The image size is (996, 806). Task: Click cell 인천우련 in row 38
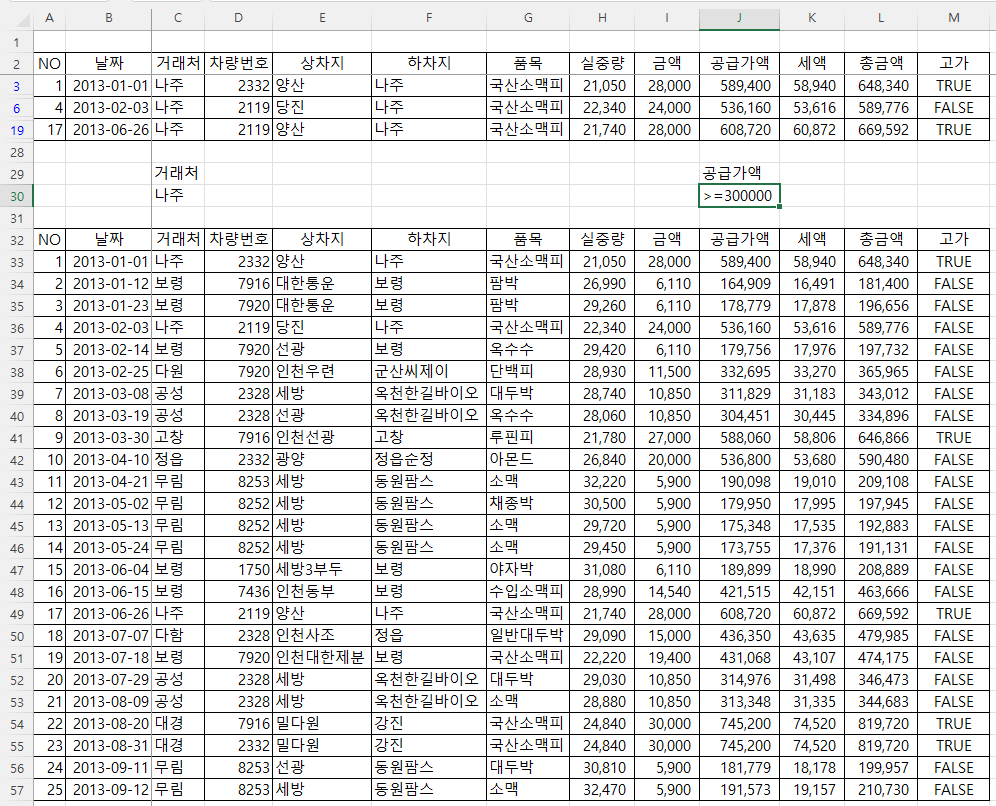coord(322,372)
